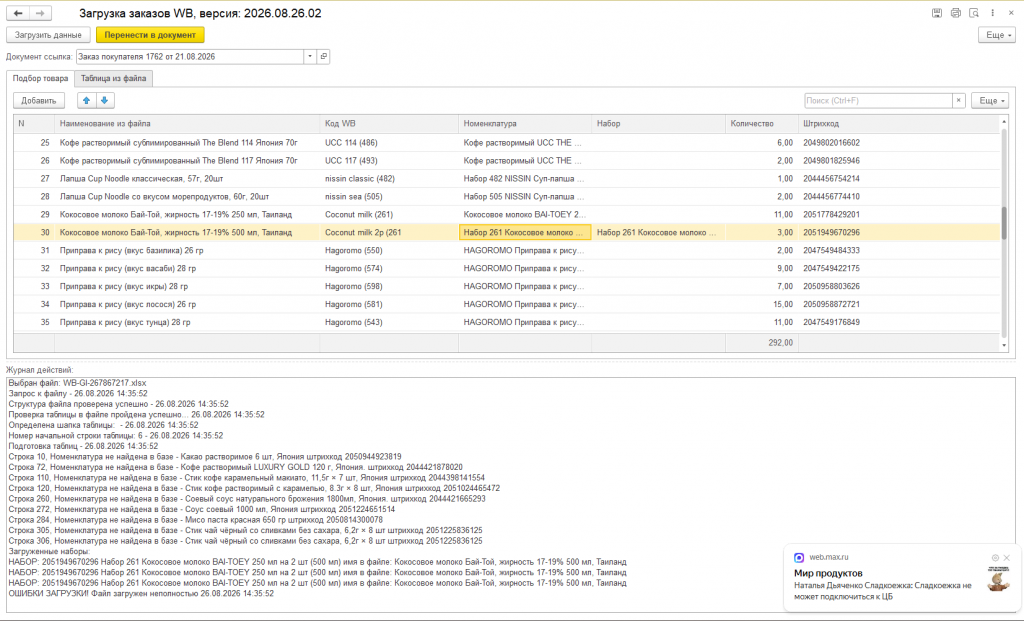The width and height of the screenshot is (1024, 621).
Task: Click the Перенести в документ button
Action: (x=150, y=35)
